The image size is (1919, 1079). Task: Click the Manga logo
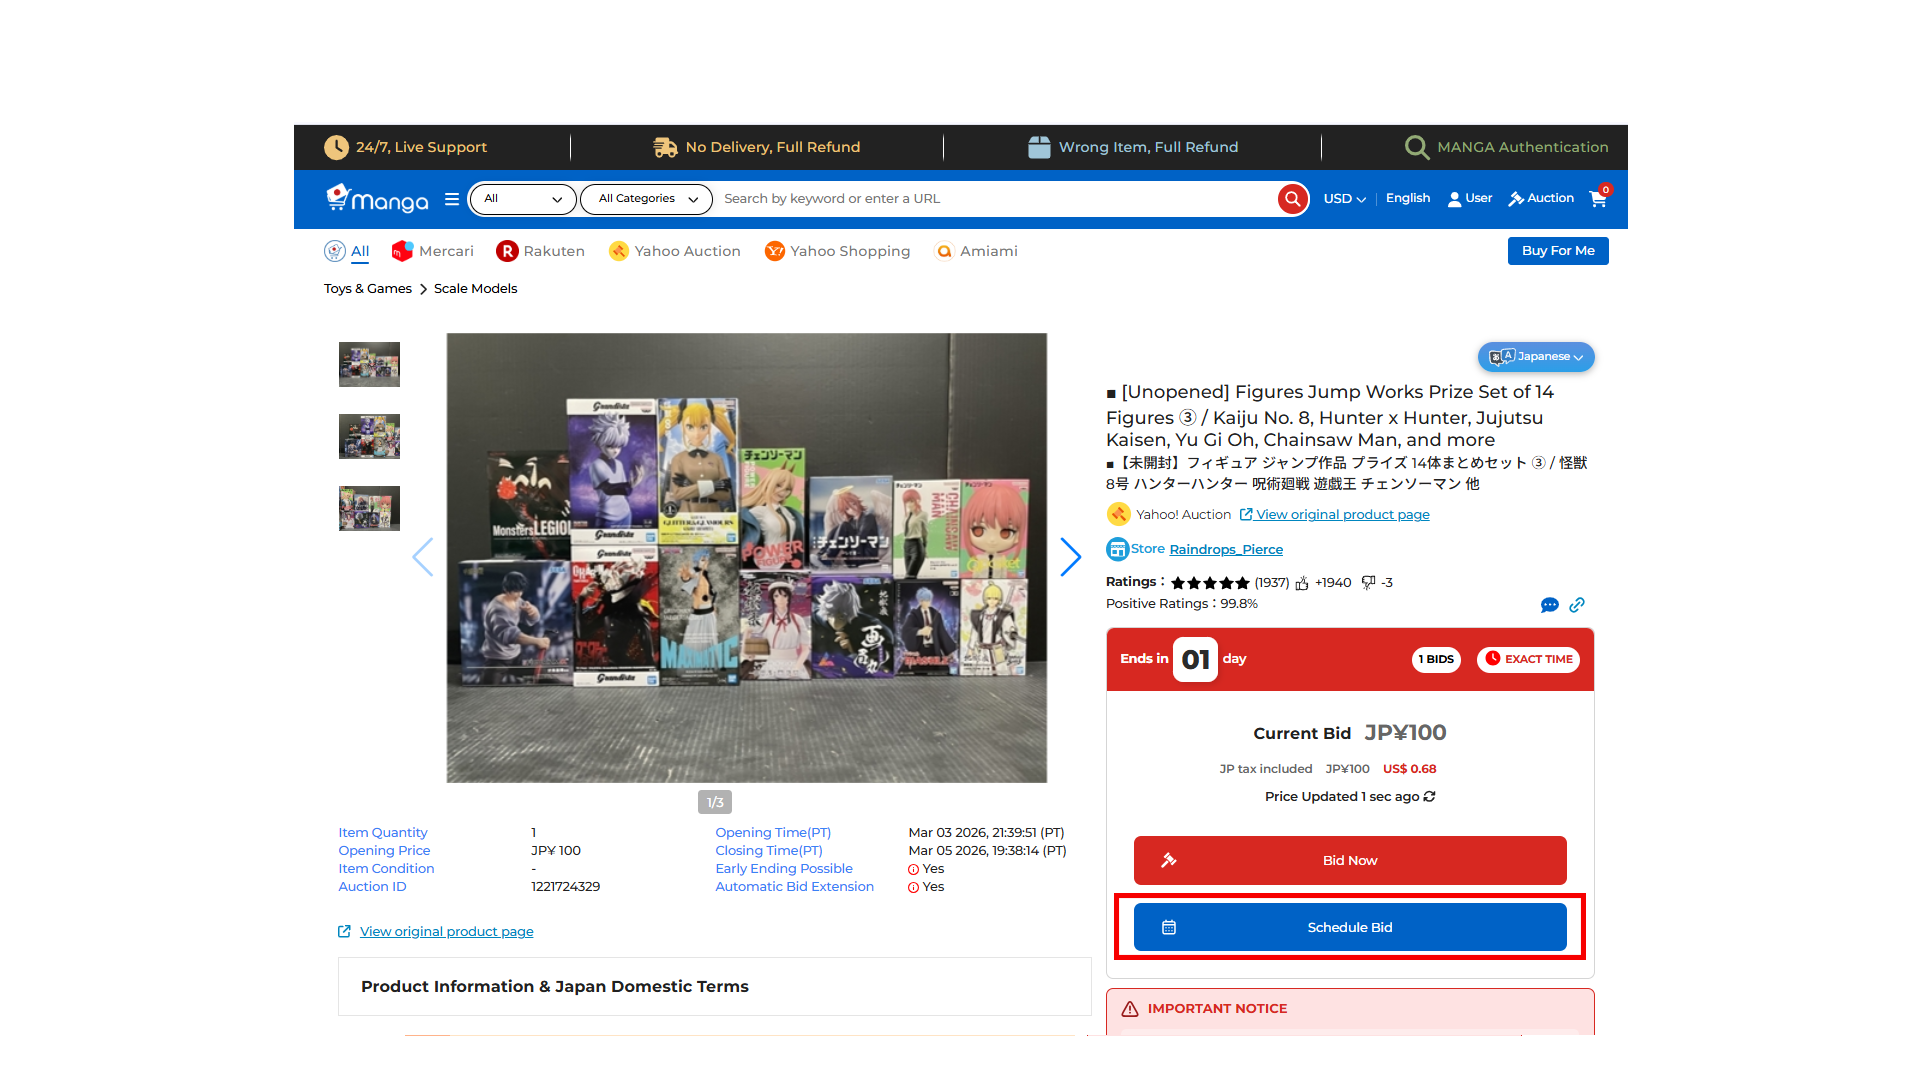[x=377, y=199]
